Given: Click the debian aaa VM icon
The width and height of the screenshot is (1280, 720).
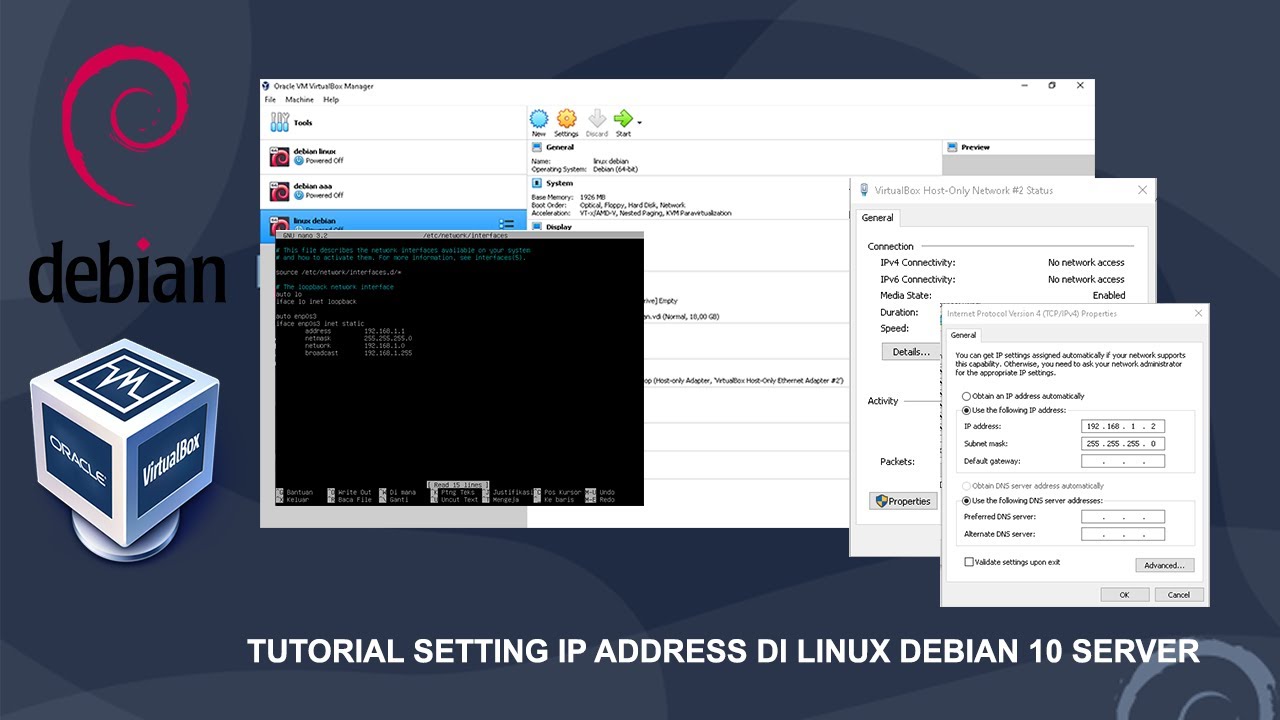Looking at the screenshot, I should (280, 190).
